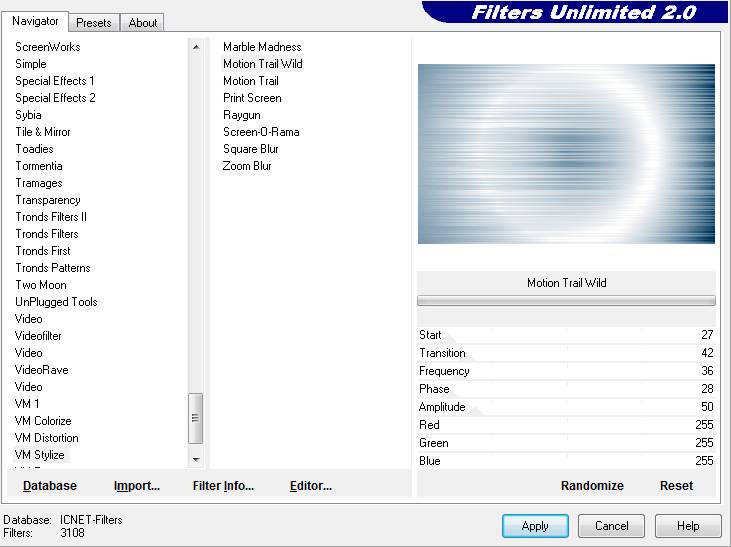731x547 pixels.
Task: Click the Apply button
Action: click(535, 526)
